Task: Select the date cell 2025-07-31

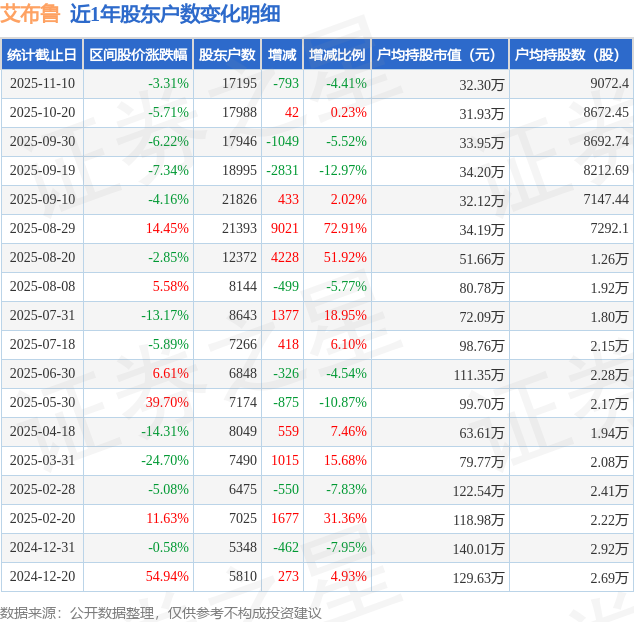Action: click(42, 315)
